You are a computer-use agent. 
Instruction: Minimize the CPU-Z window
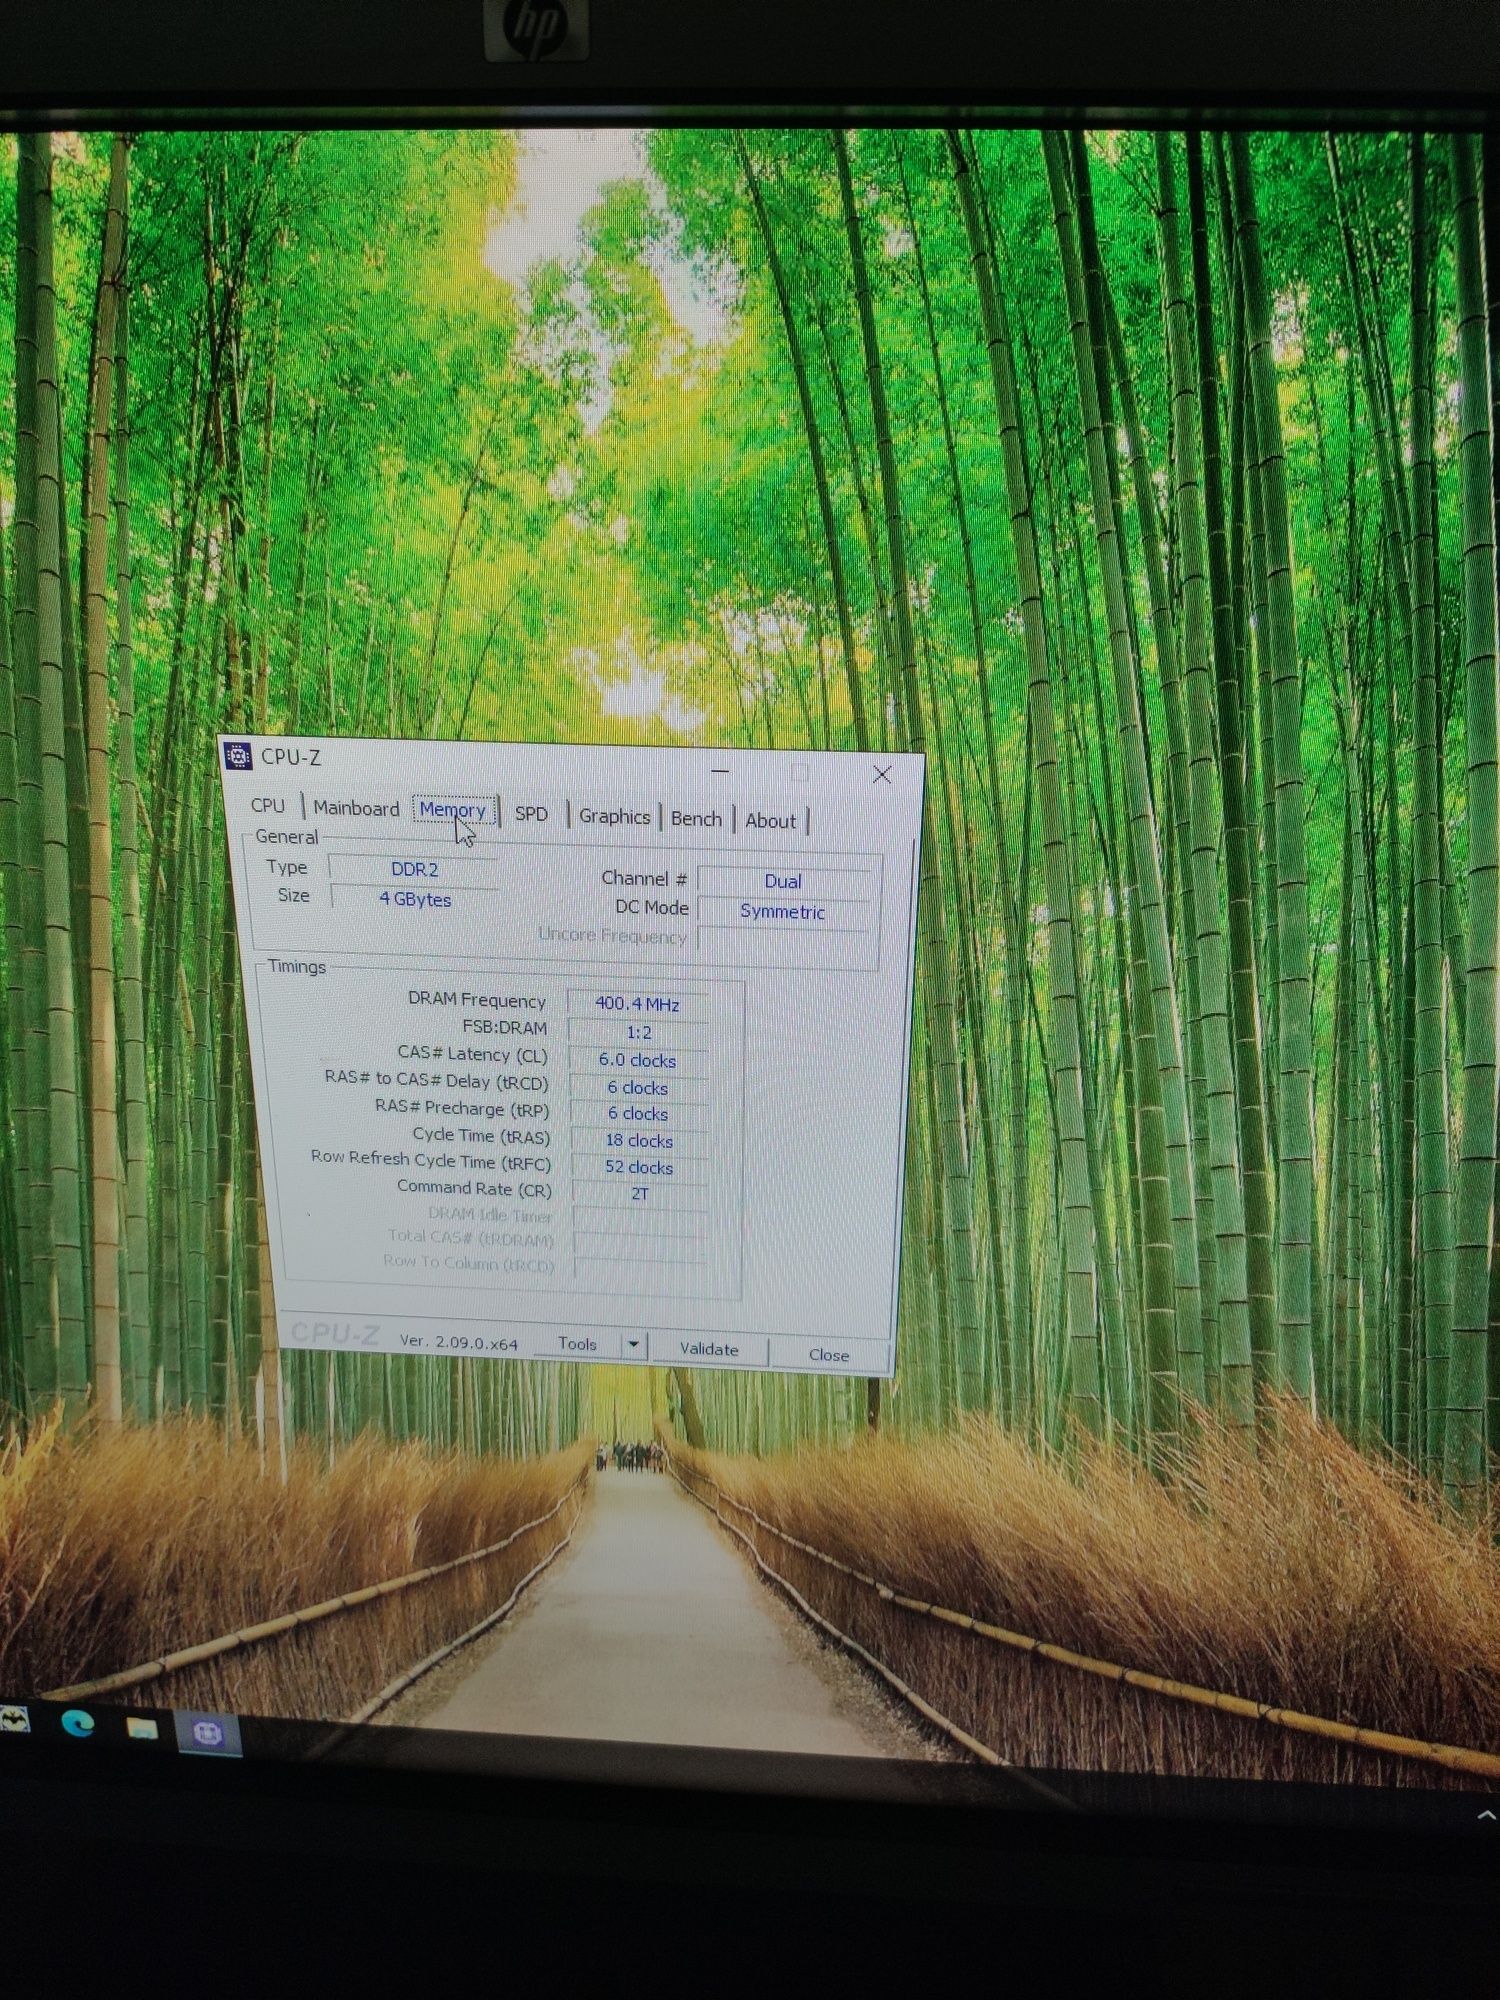tap(720, 771)
